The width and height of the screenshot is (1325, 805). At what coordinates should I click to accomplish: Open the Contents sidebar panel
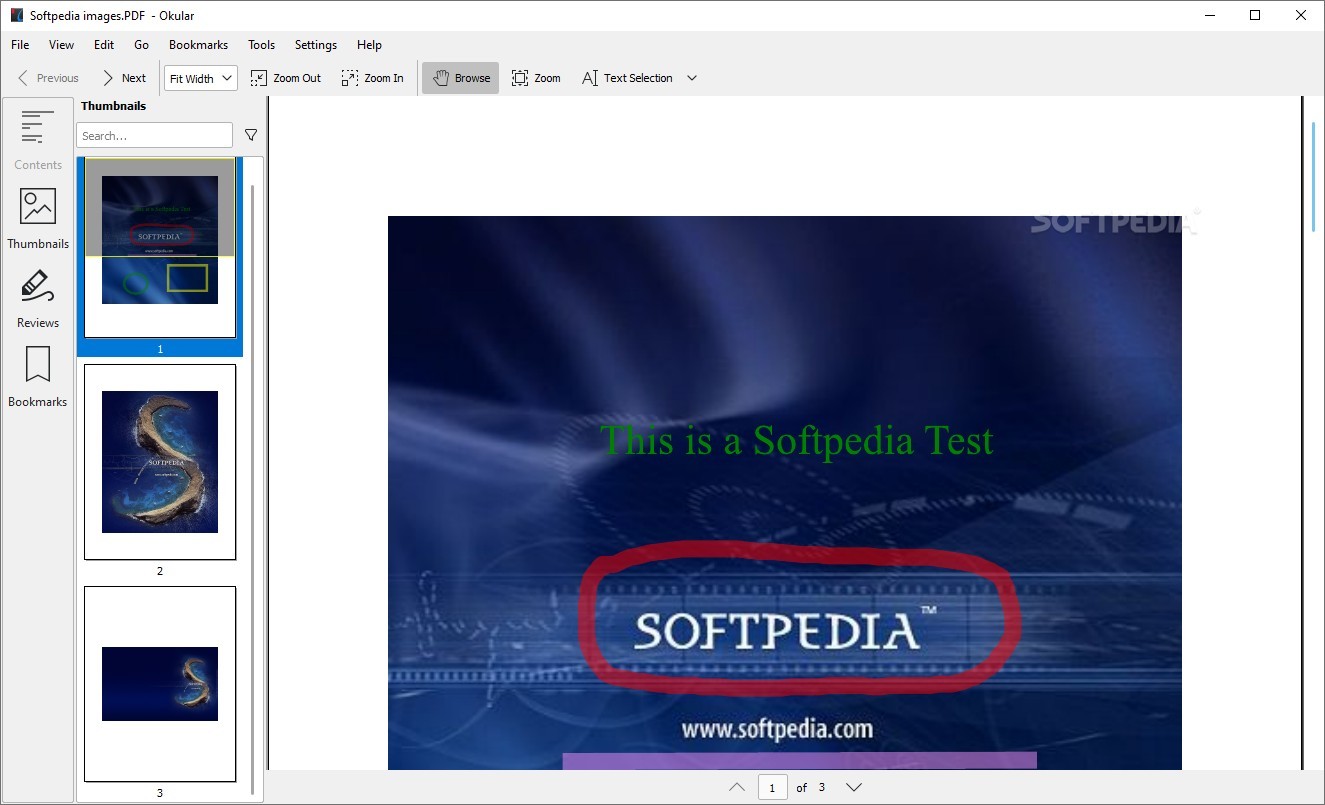click(x=38, y=139)
